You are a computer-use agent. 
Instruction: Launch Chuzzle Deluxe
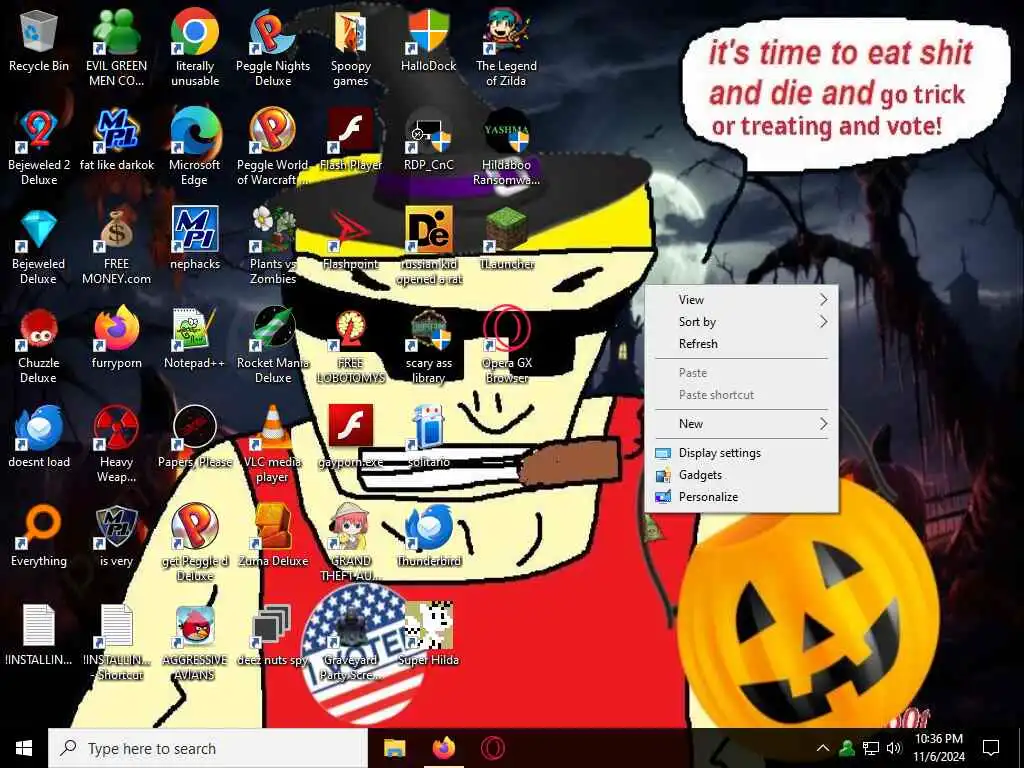pos(39,346)
